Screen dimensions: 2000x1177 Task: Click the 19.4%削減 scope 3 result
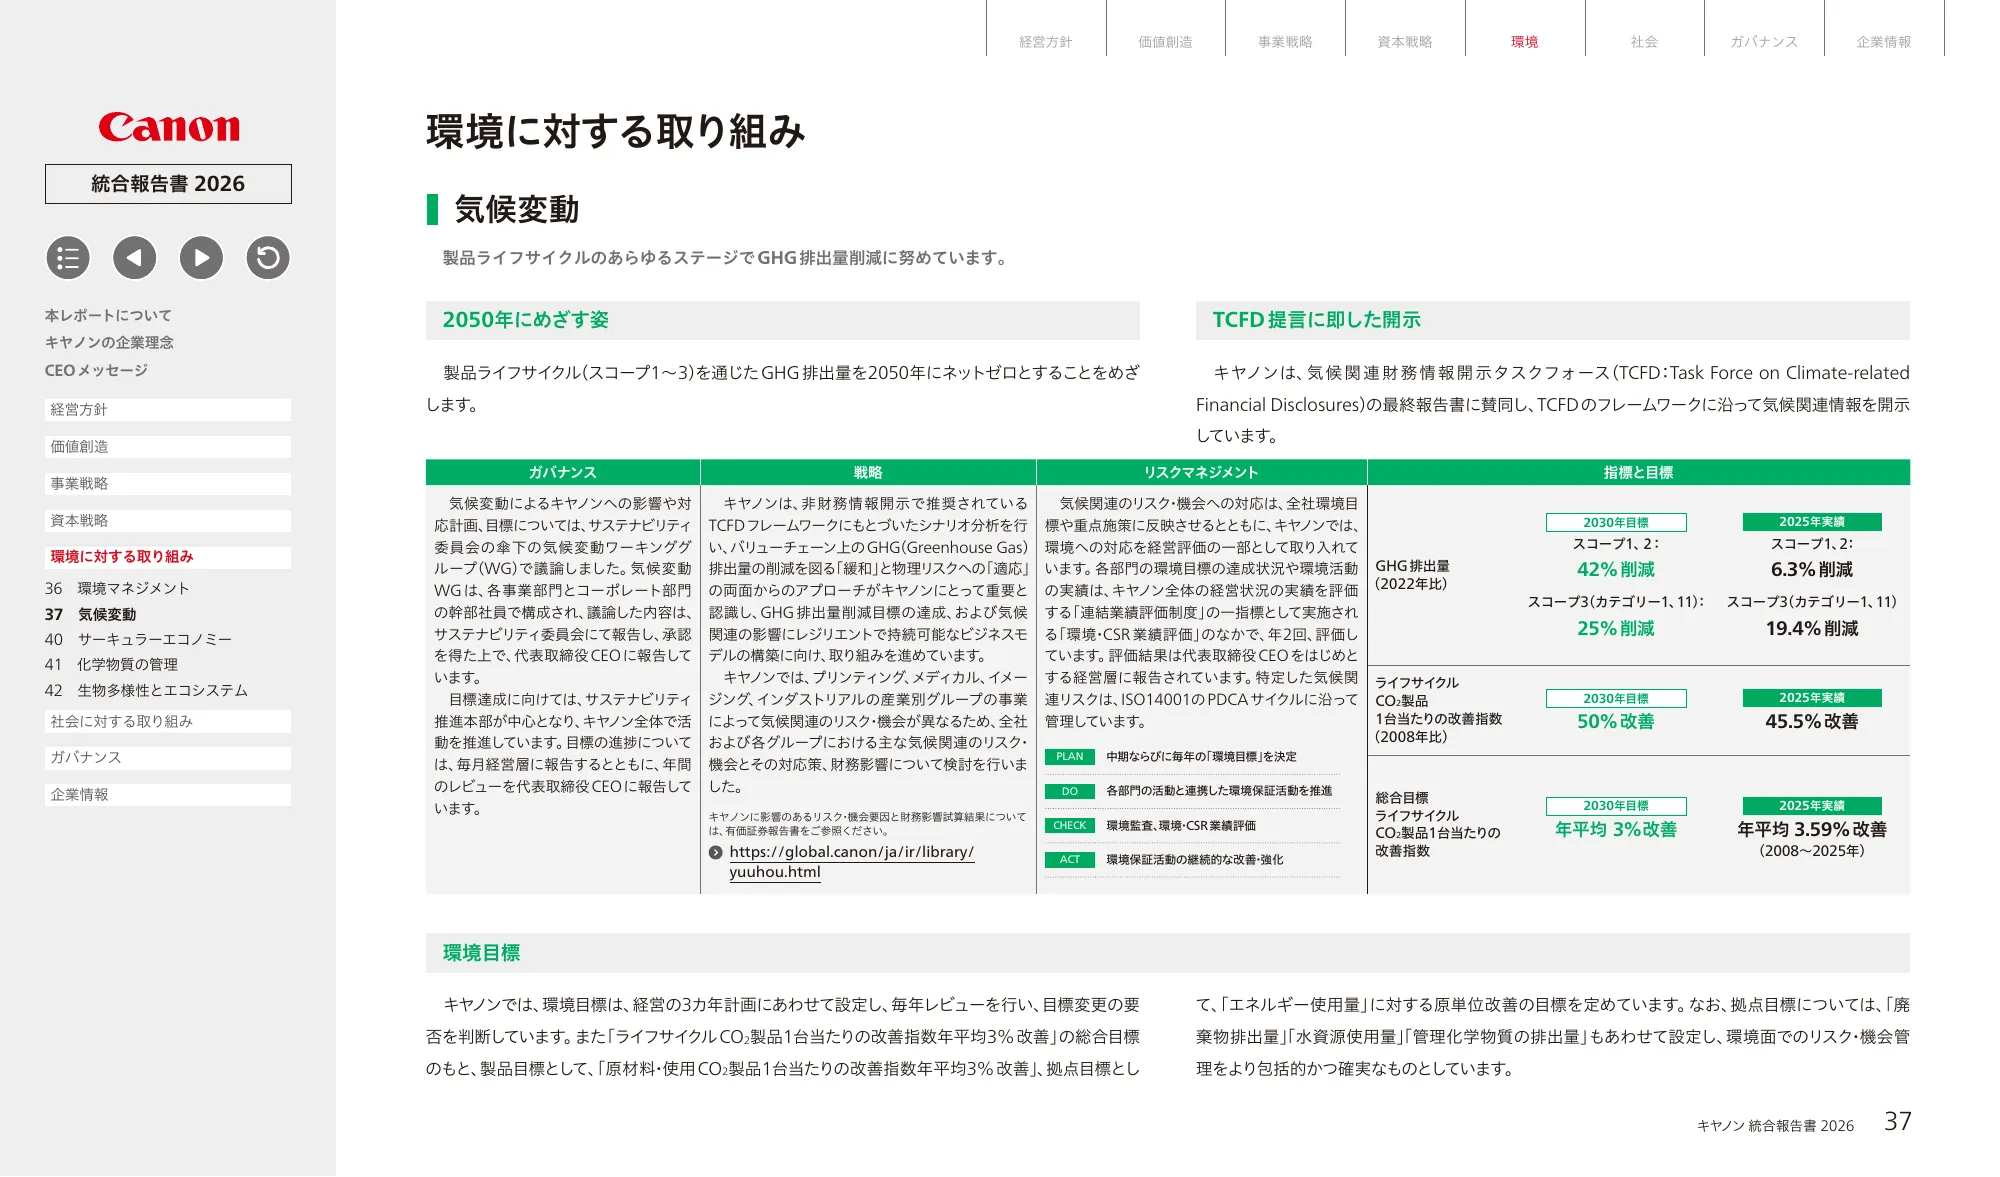click(1812, 629)
